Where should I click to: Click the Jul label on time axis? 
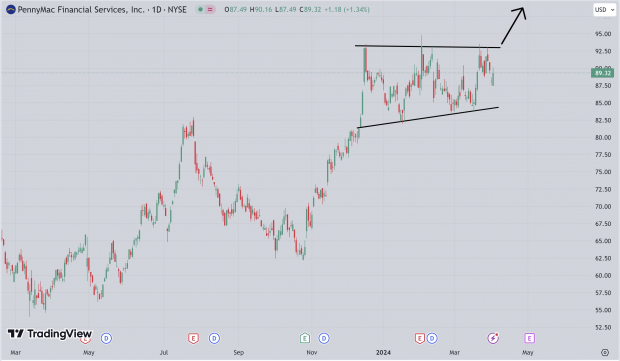164,352
